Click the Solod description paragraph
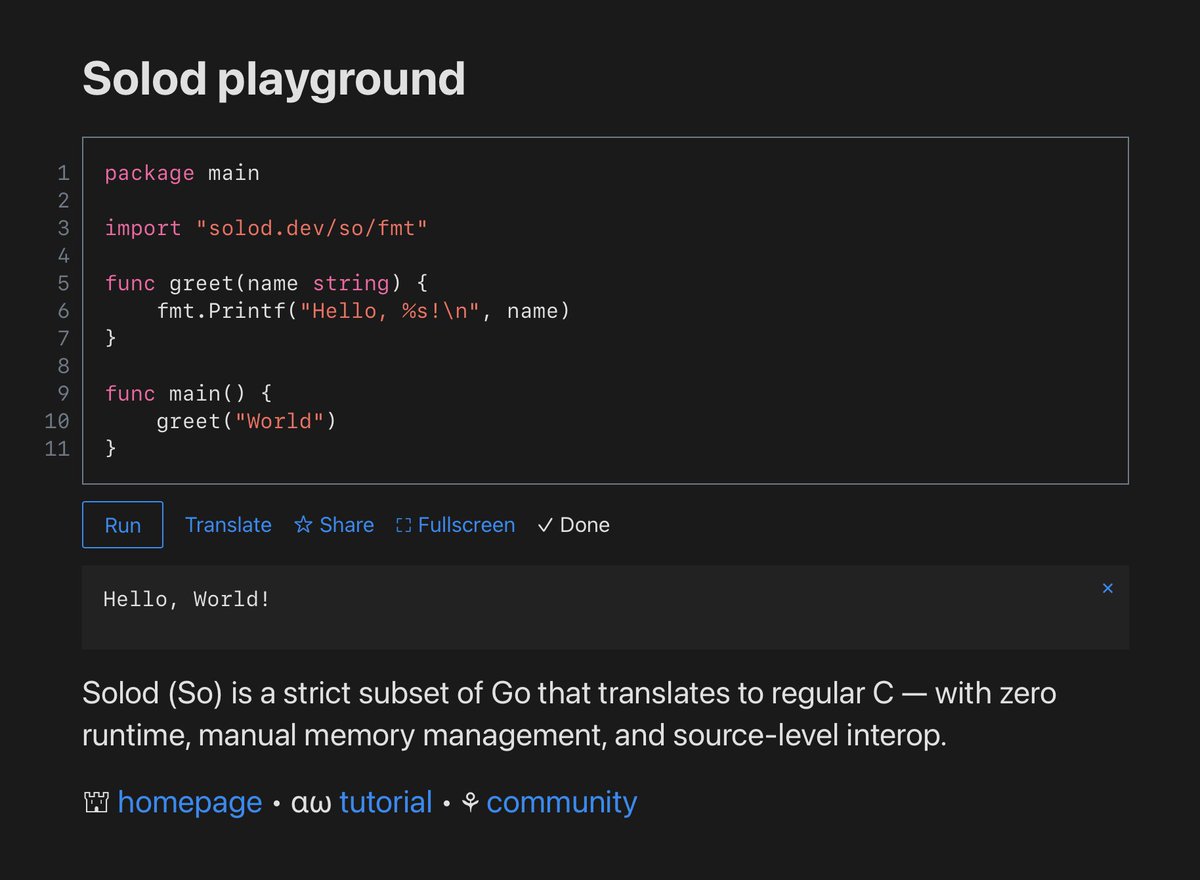 click(569, 715)
